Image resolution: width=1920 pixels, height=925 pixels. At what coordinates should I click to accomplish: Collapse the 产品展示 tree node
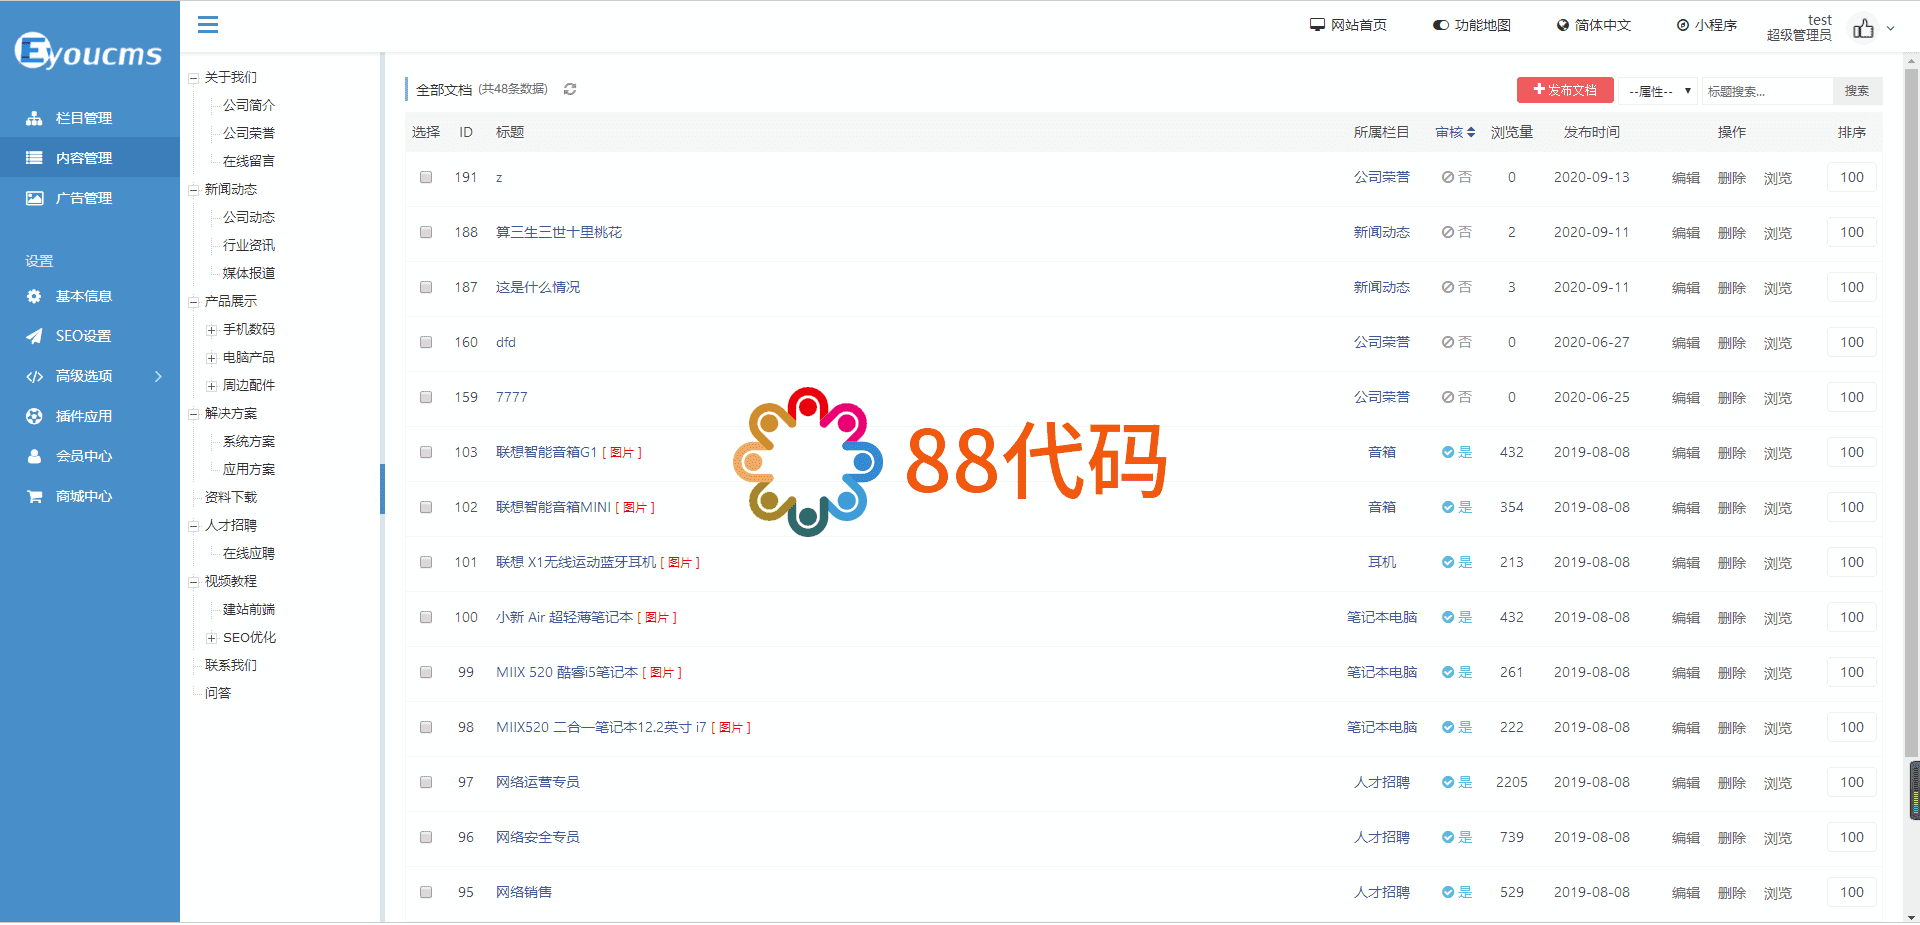coord(193,302)
